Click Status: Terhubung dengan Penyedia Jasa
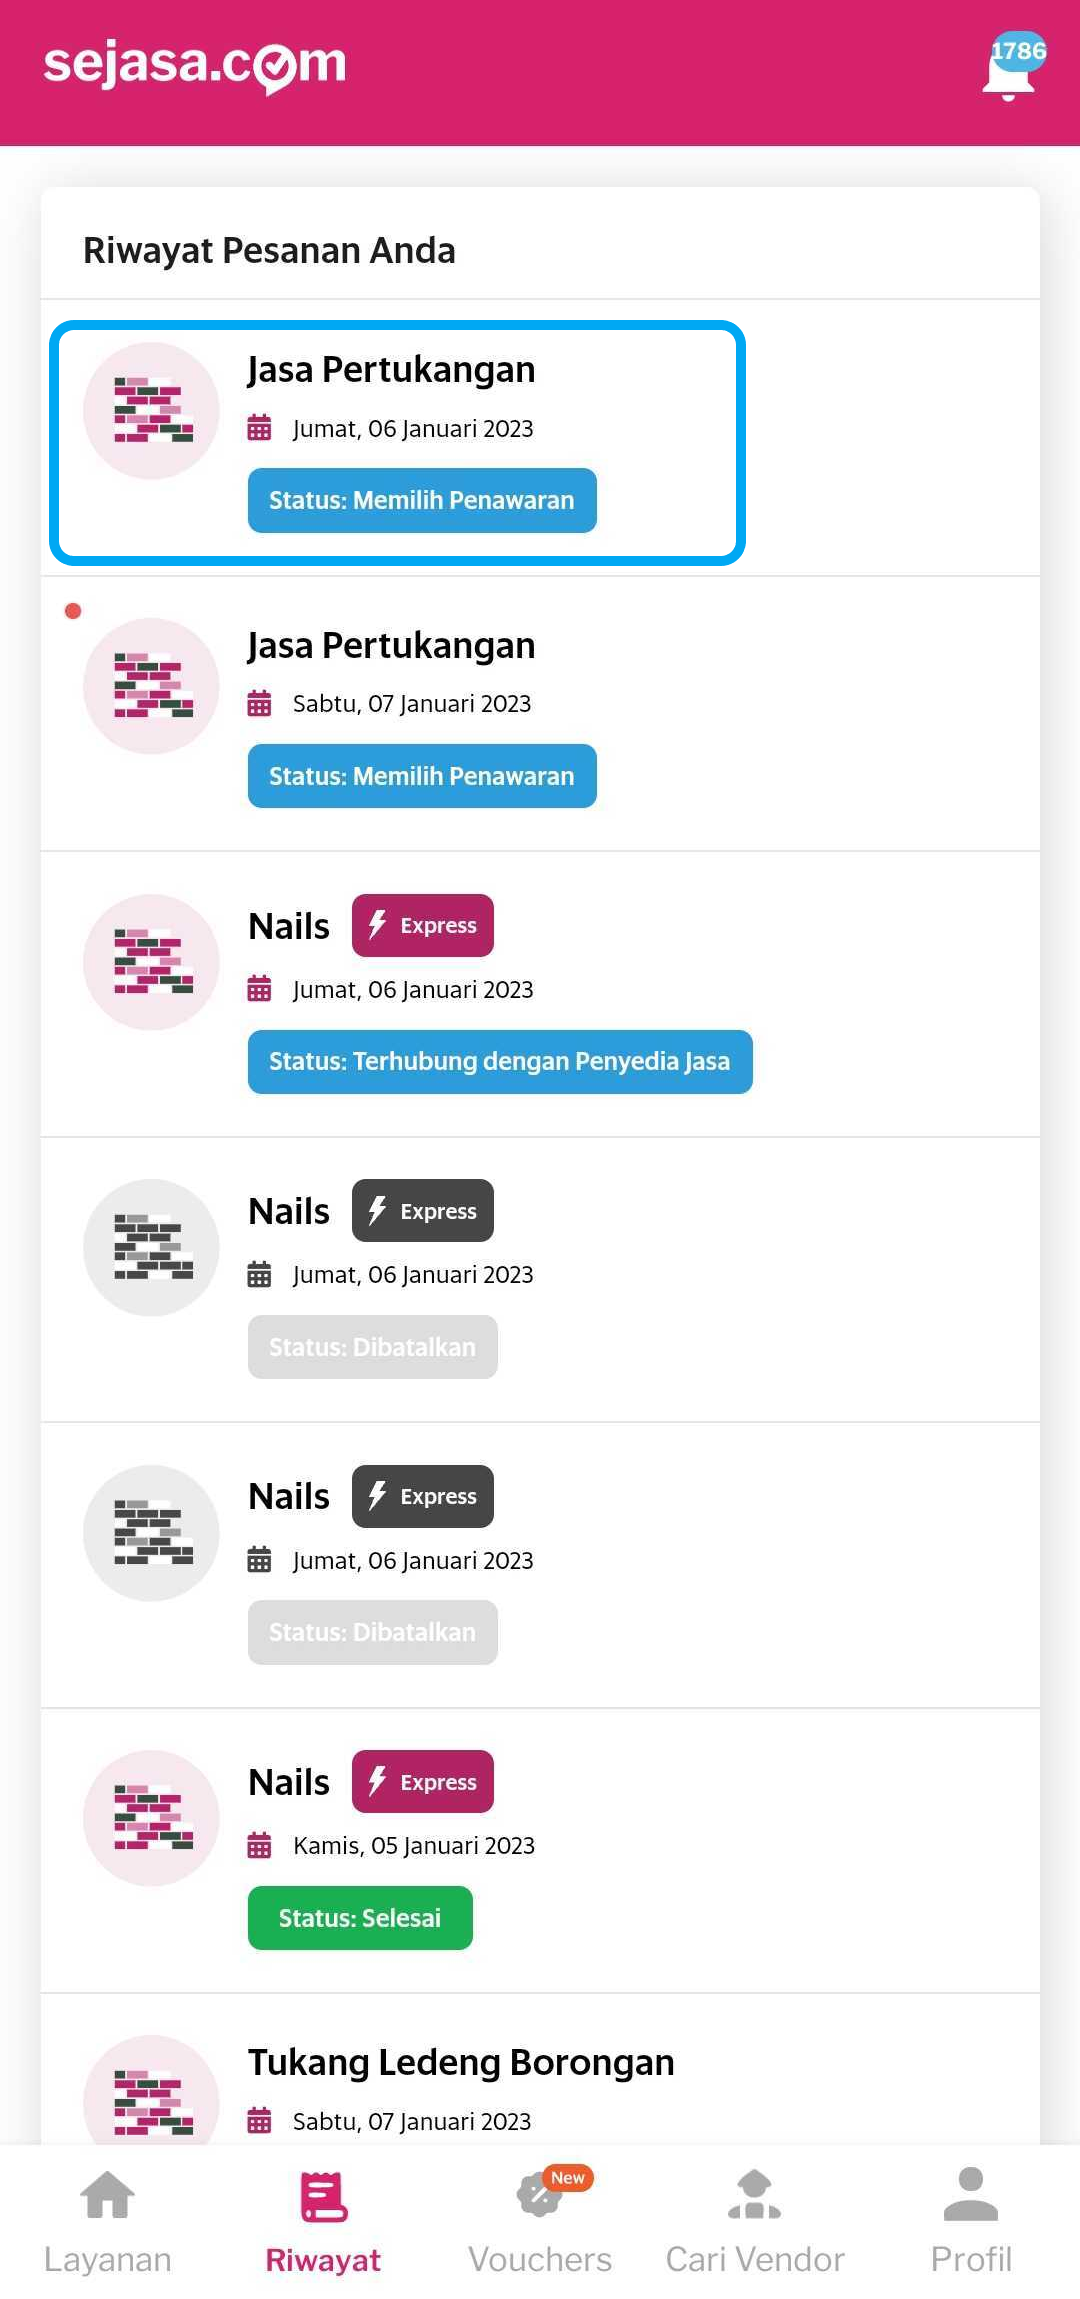The image size is (1080, 2299). pos(500,1062)
